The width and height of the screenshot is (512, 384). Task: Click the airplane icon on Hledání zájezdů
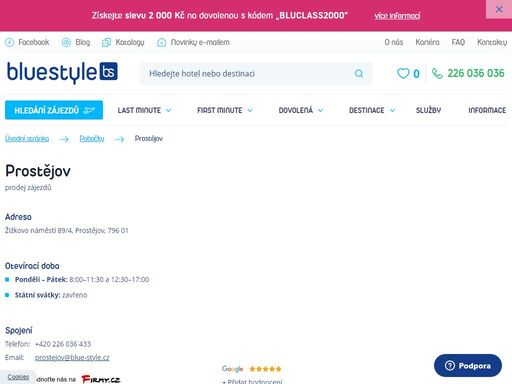point(89,110)
